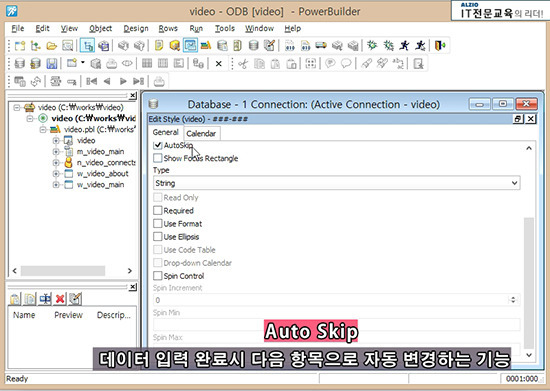This screenshot has width=550, height=391.
Task: Open the Tools menu
Action: [224, 28]
